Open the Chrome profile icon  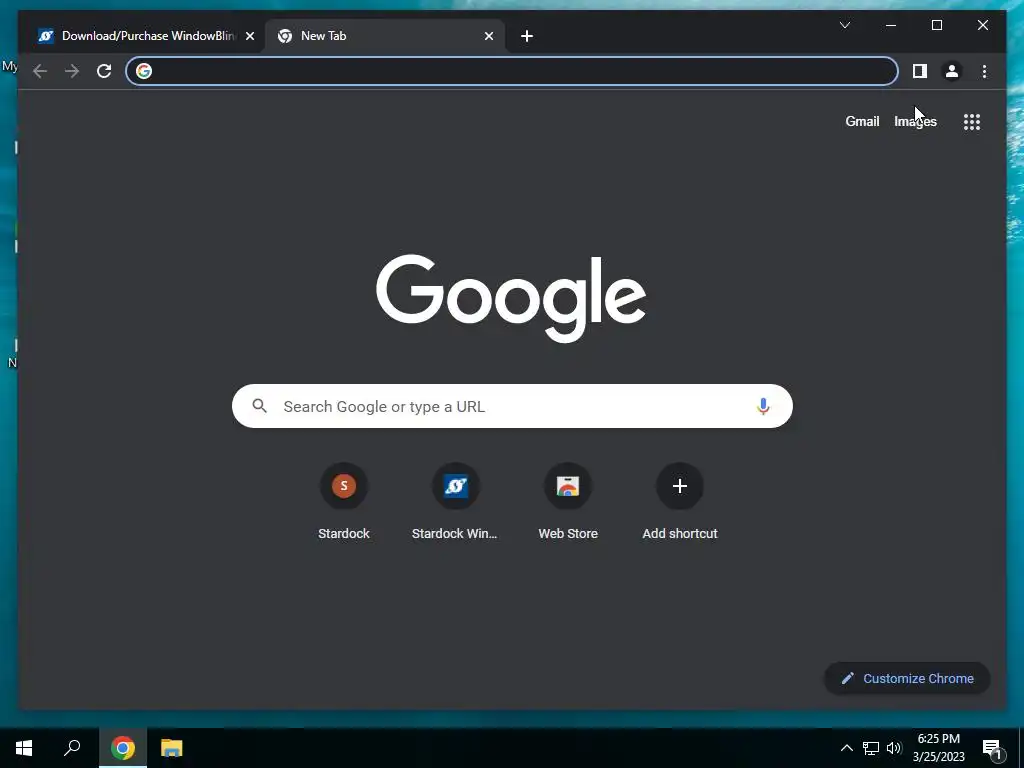[x=952, y=71]
